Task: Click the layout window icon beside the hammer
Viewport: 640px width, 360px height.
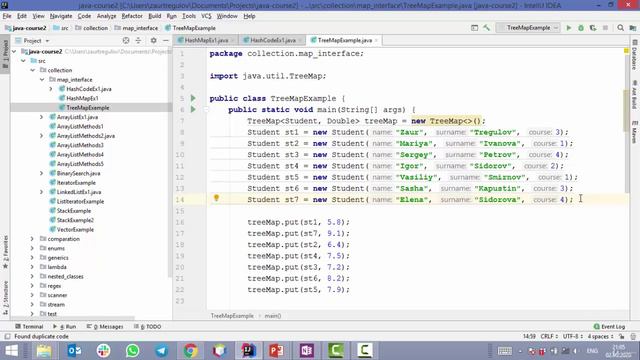Action: pyautogui.click(x=474, y=28)
